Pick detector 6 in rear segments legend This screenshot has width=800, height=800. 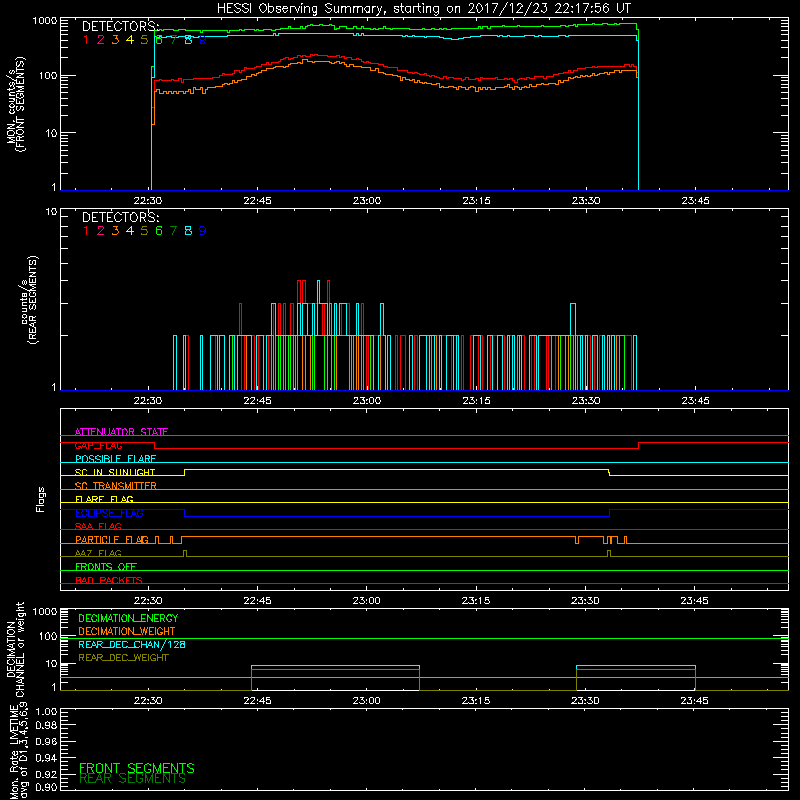pos(159,231)
